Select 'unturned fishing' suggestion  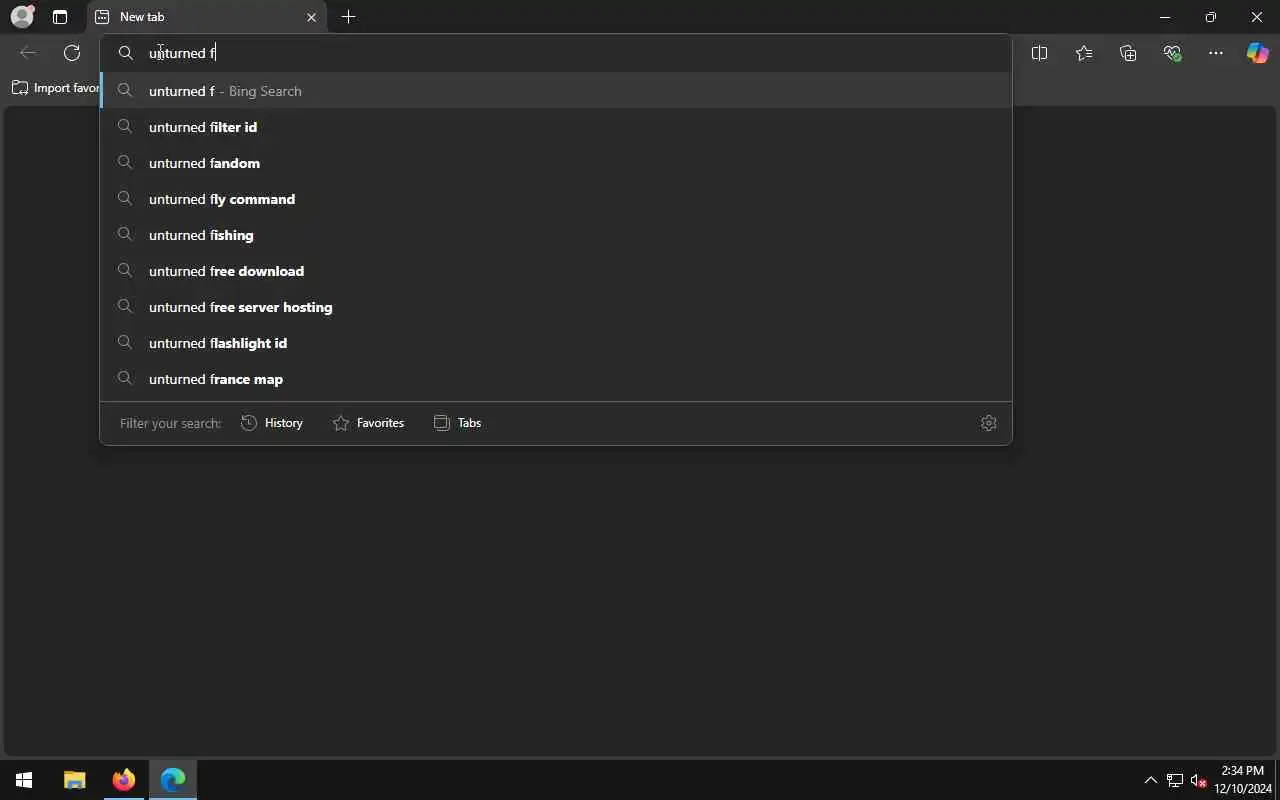556,235
